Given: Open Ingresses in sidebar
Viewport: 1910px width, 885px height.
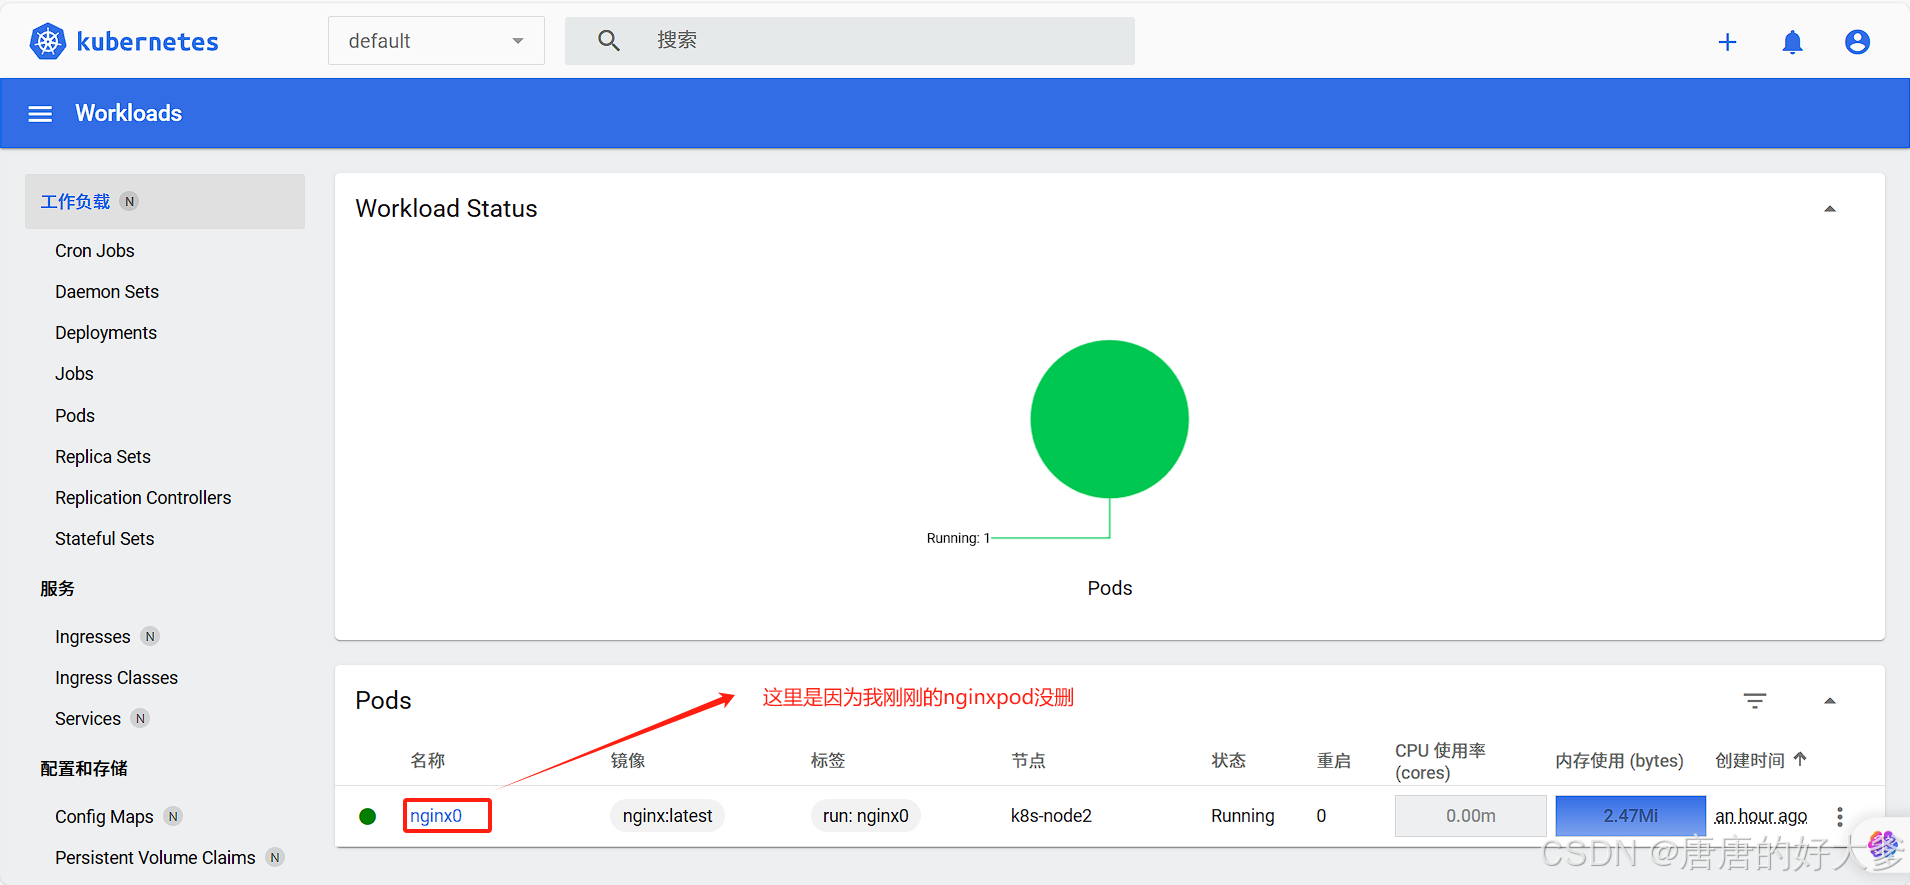Looking at the screenshot, I should coord(93,637).
